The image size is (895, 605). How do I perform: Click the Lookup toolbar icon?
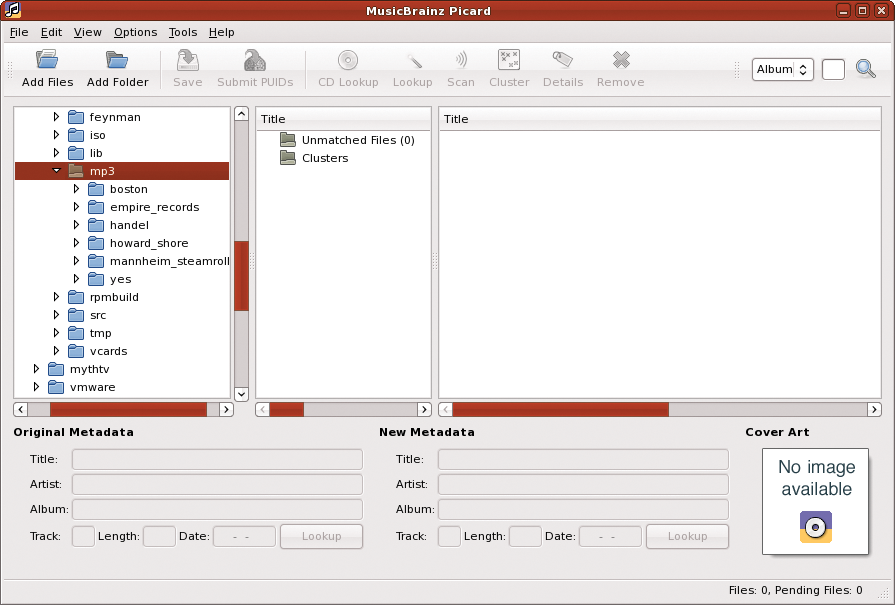click(414, 60)
